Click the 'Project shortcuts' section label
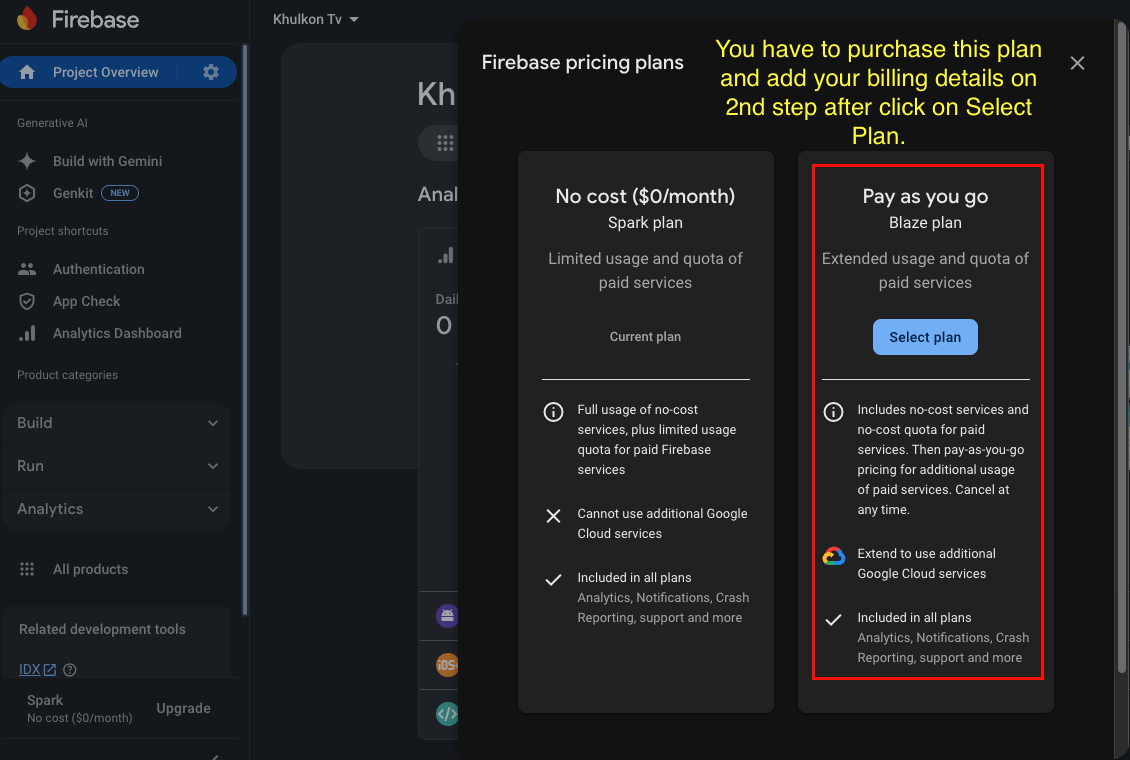Screen dimensions: 1130x760 (63, 231)
